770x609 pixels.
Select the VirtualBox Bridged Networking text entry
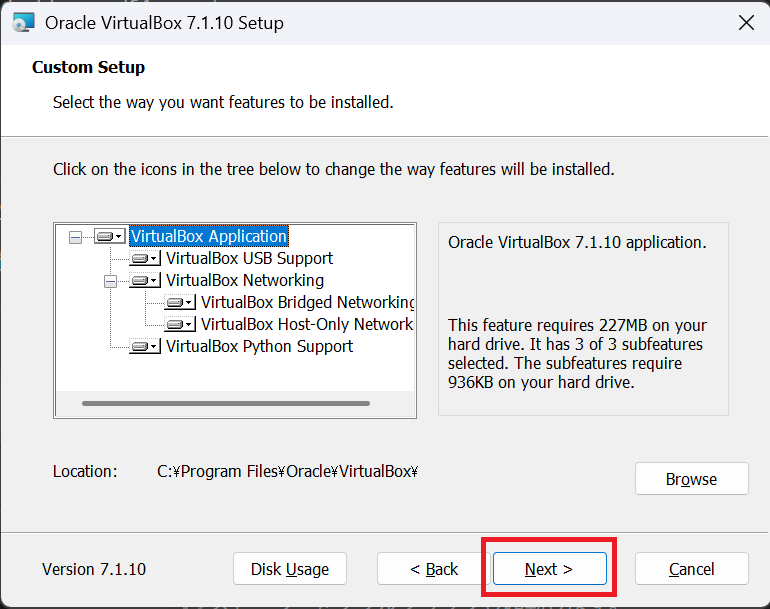coord(307,303)
